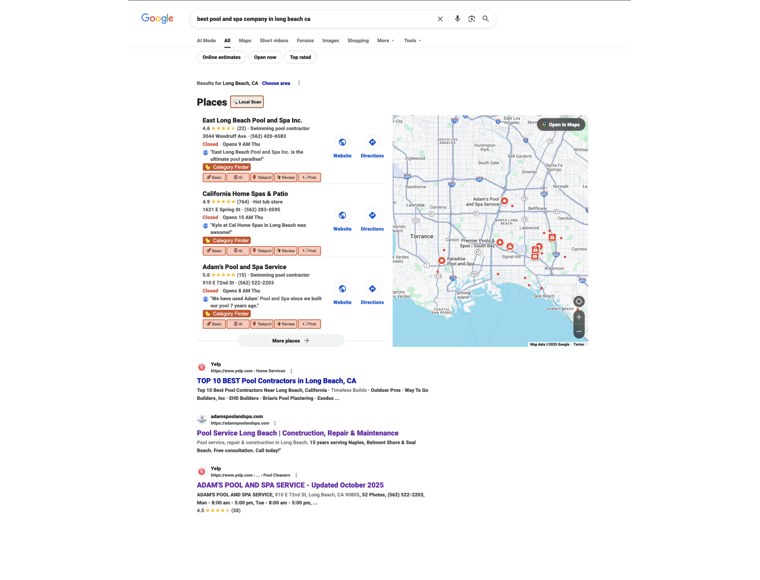The height and width of the screenshot is (580, 760).
Task: Click Review button under East Long Beach Pool
Action: [x=285, y=177]
